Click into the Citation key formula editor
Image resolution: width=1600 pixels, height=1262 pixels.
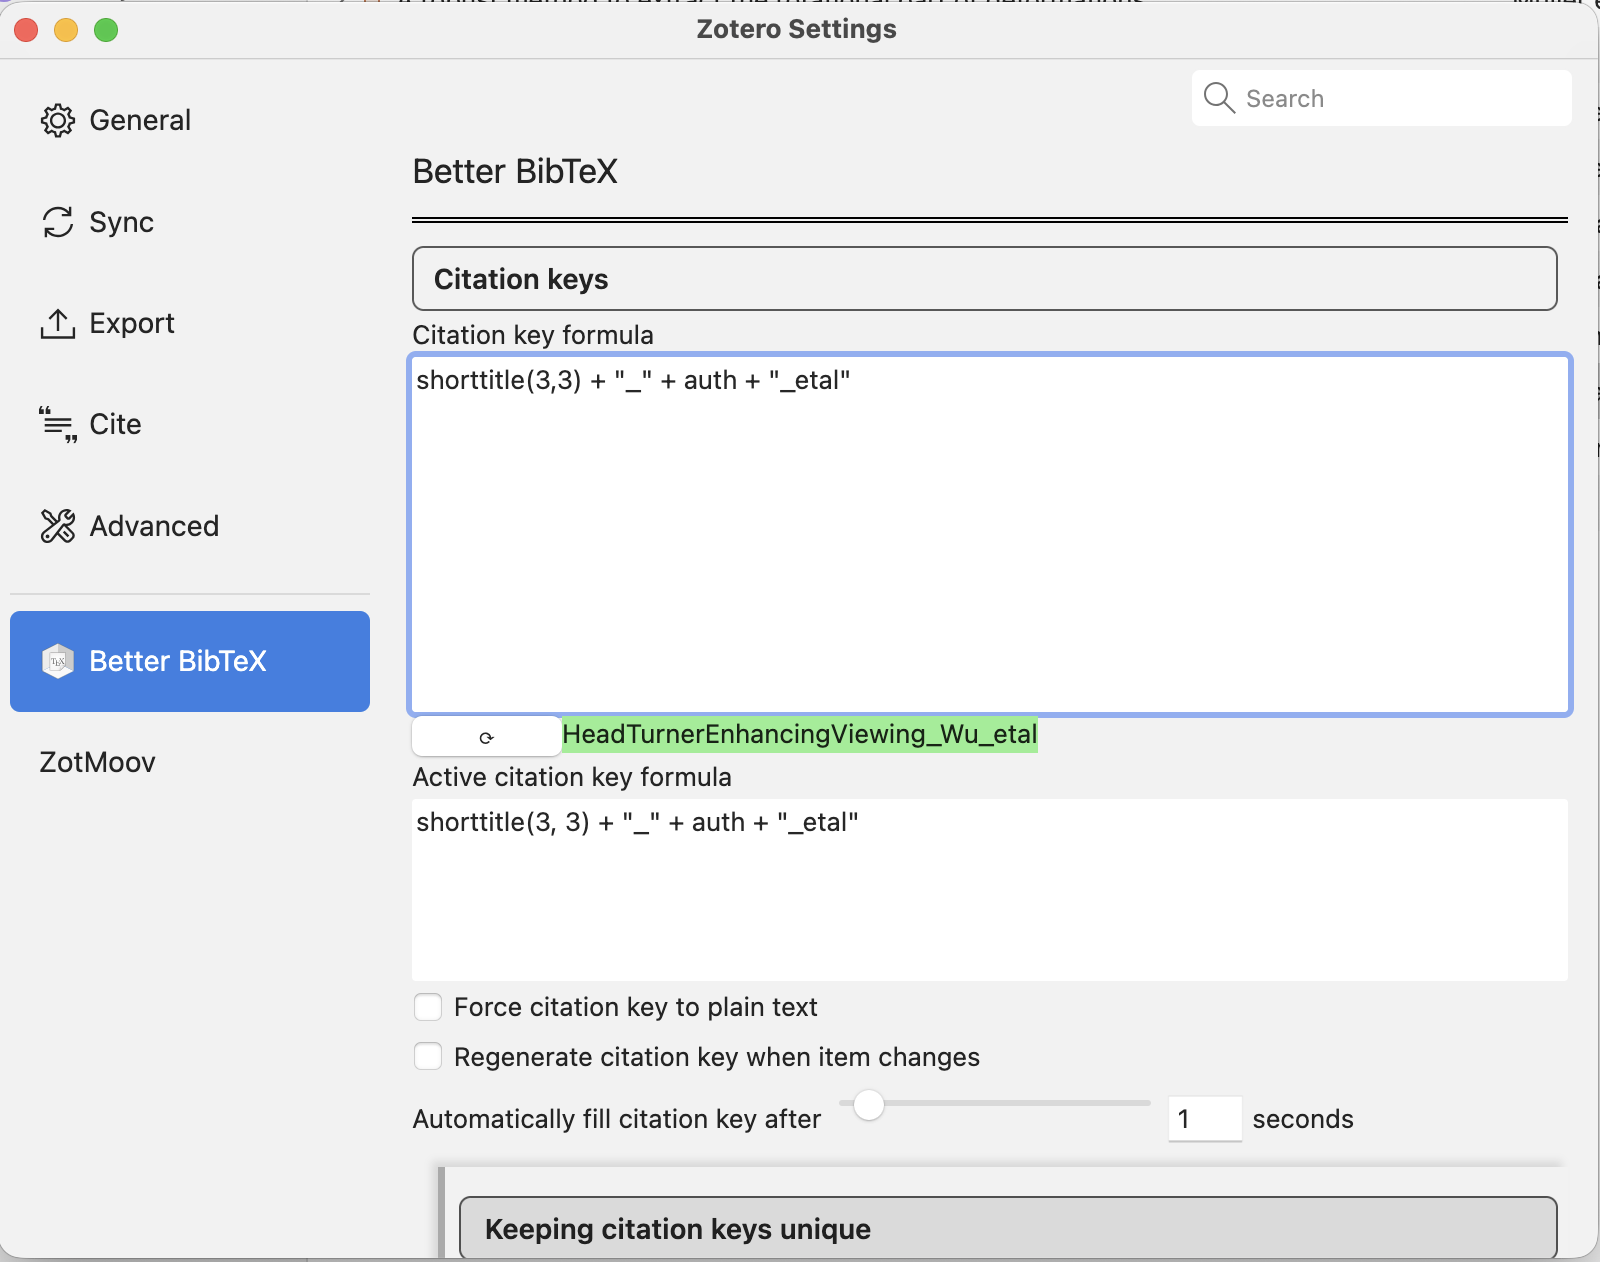tap(990, 535)
